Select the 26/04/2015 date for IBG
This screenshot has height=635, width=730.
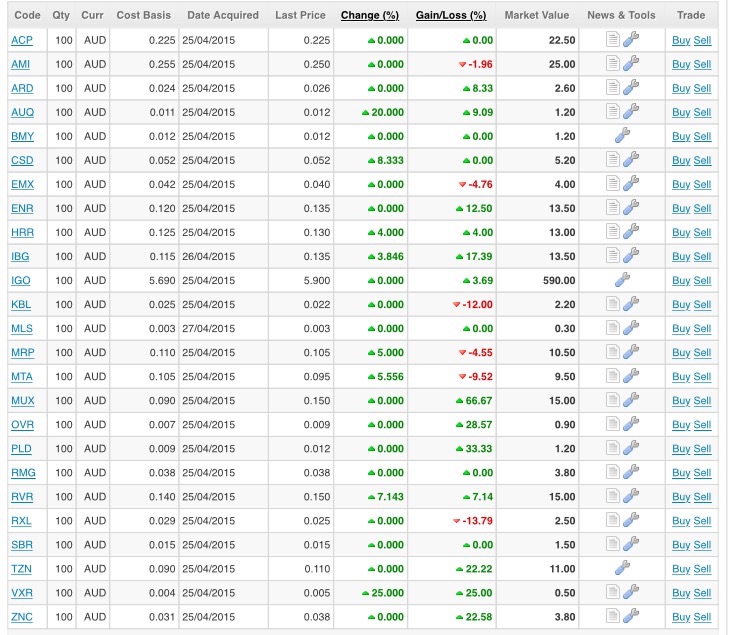[x=209, y=257]
